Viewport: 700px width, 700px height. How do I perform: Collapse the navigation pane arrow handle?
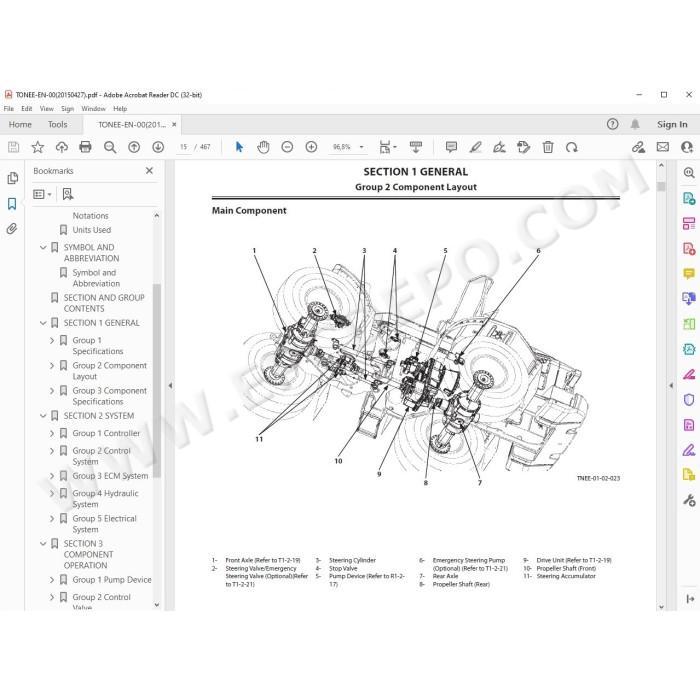tap(170, 385)
